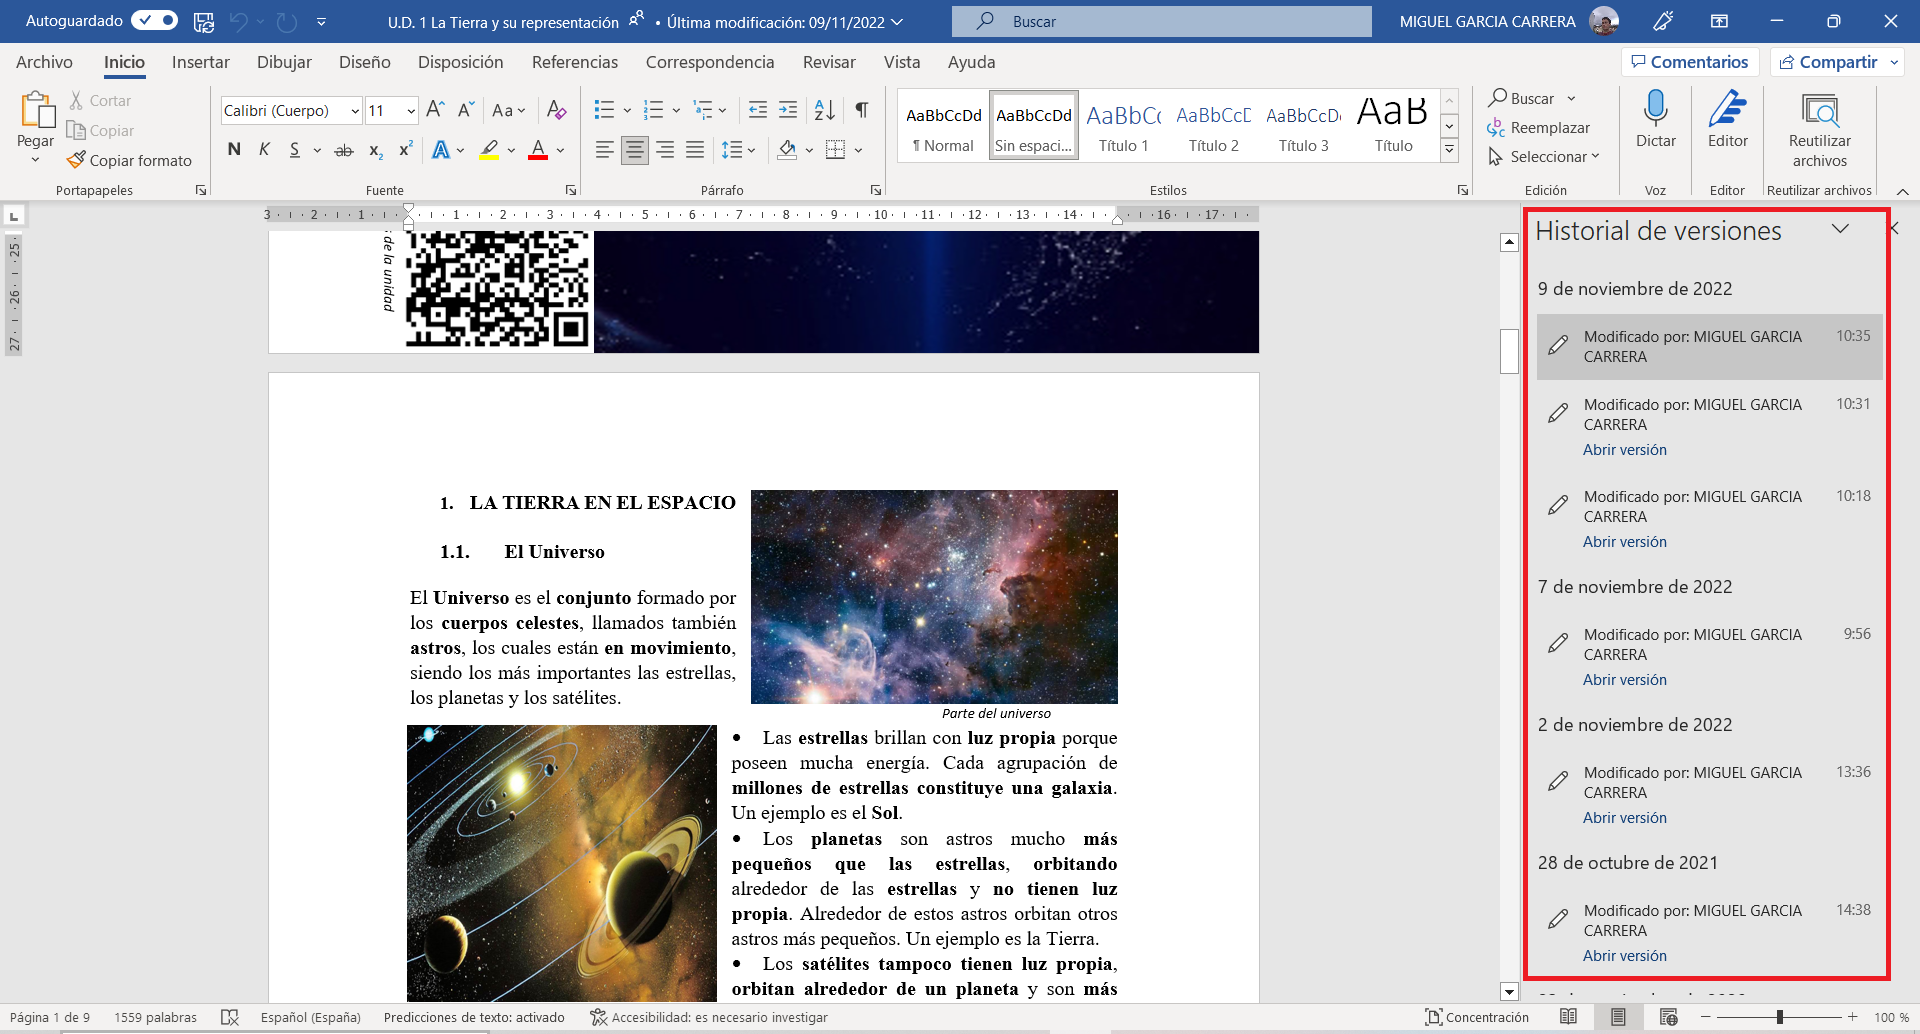Viewport: 1920px width, 1034px height.
Task: Center align text in paragraph group
Action: [x=634, y=150]
